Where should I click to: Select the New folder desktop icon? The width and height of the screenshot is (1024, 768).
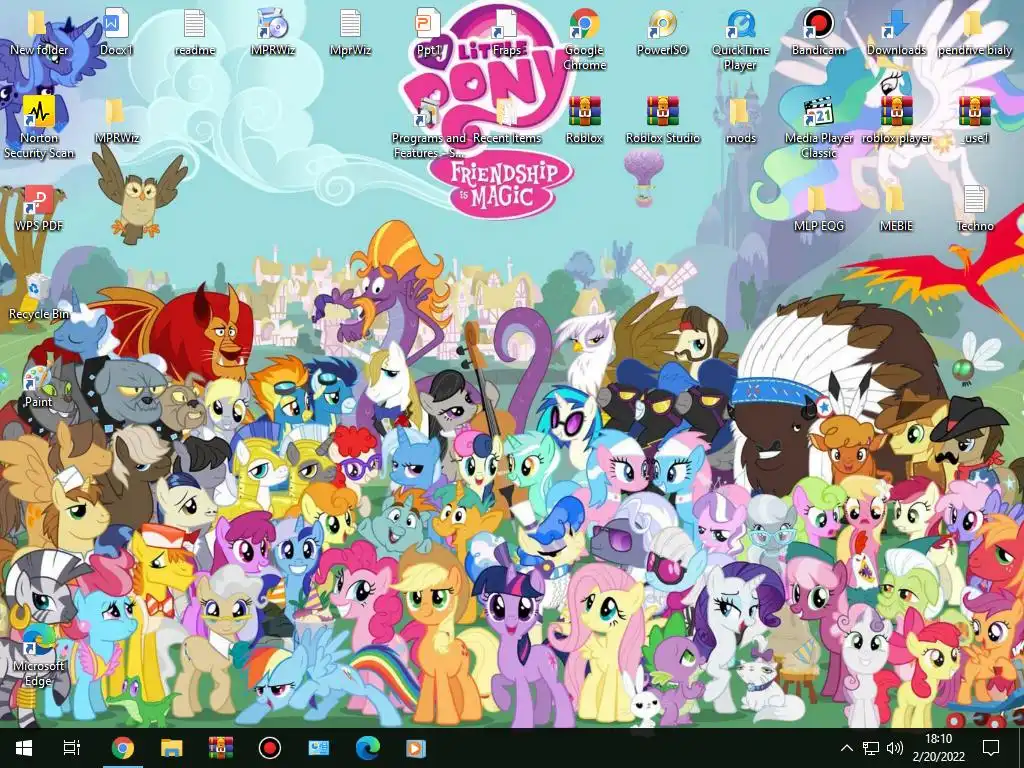(x=39, y=33)
